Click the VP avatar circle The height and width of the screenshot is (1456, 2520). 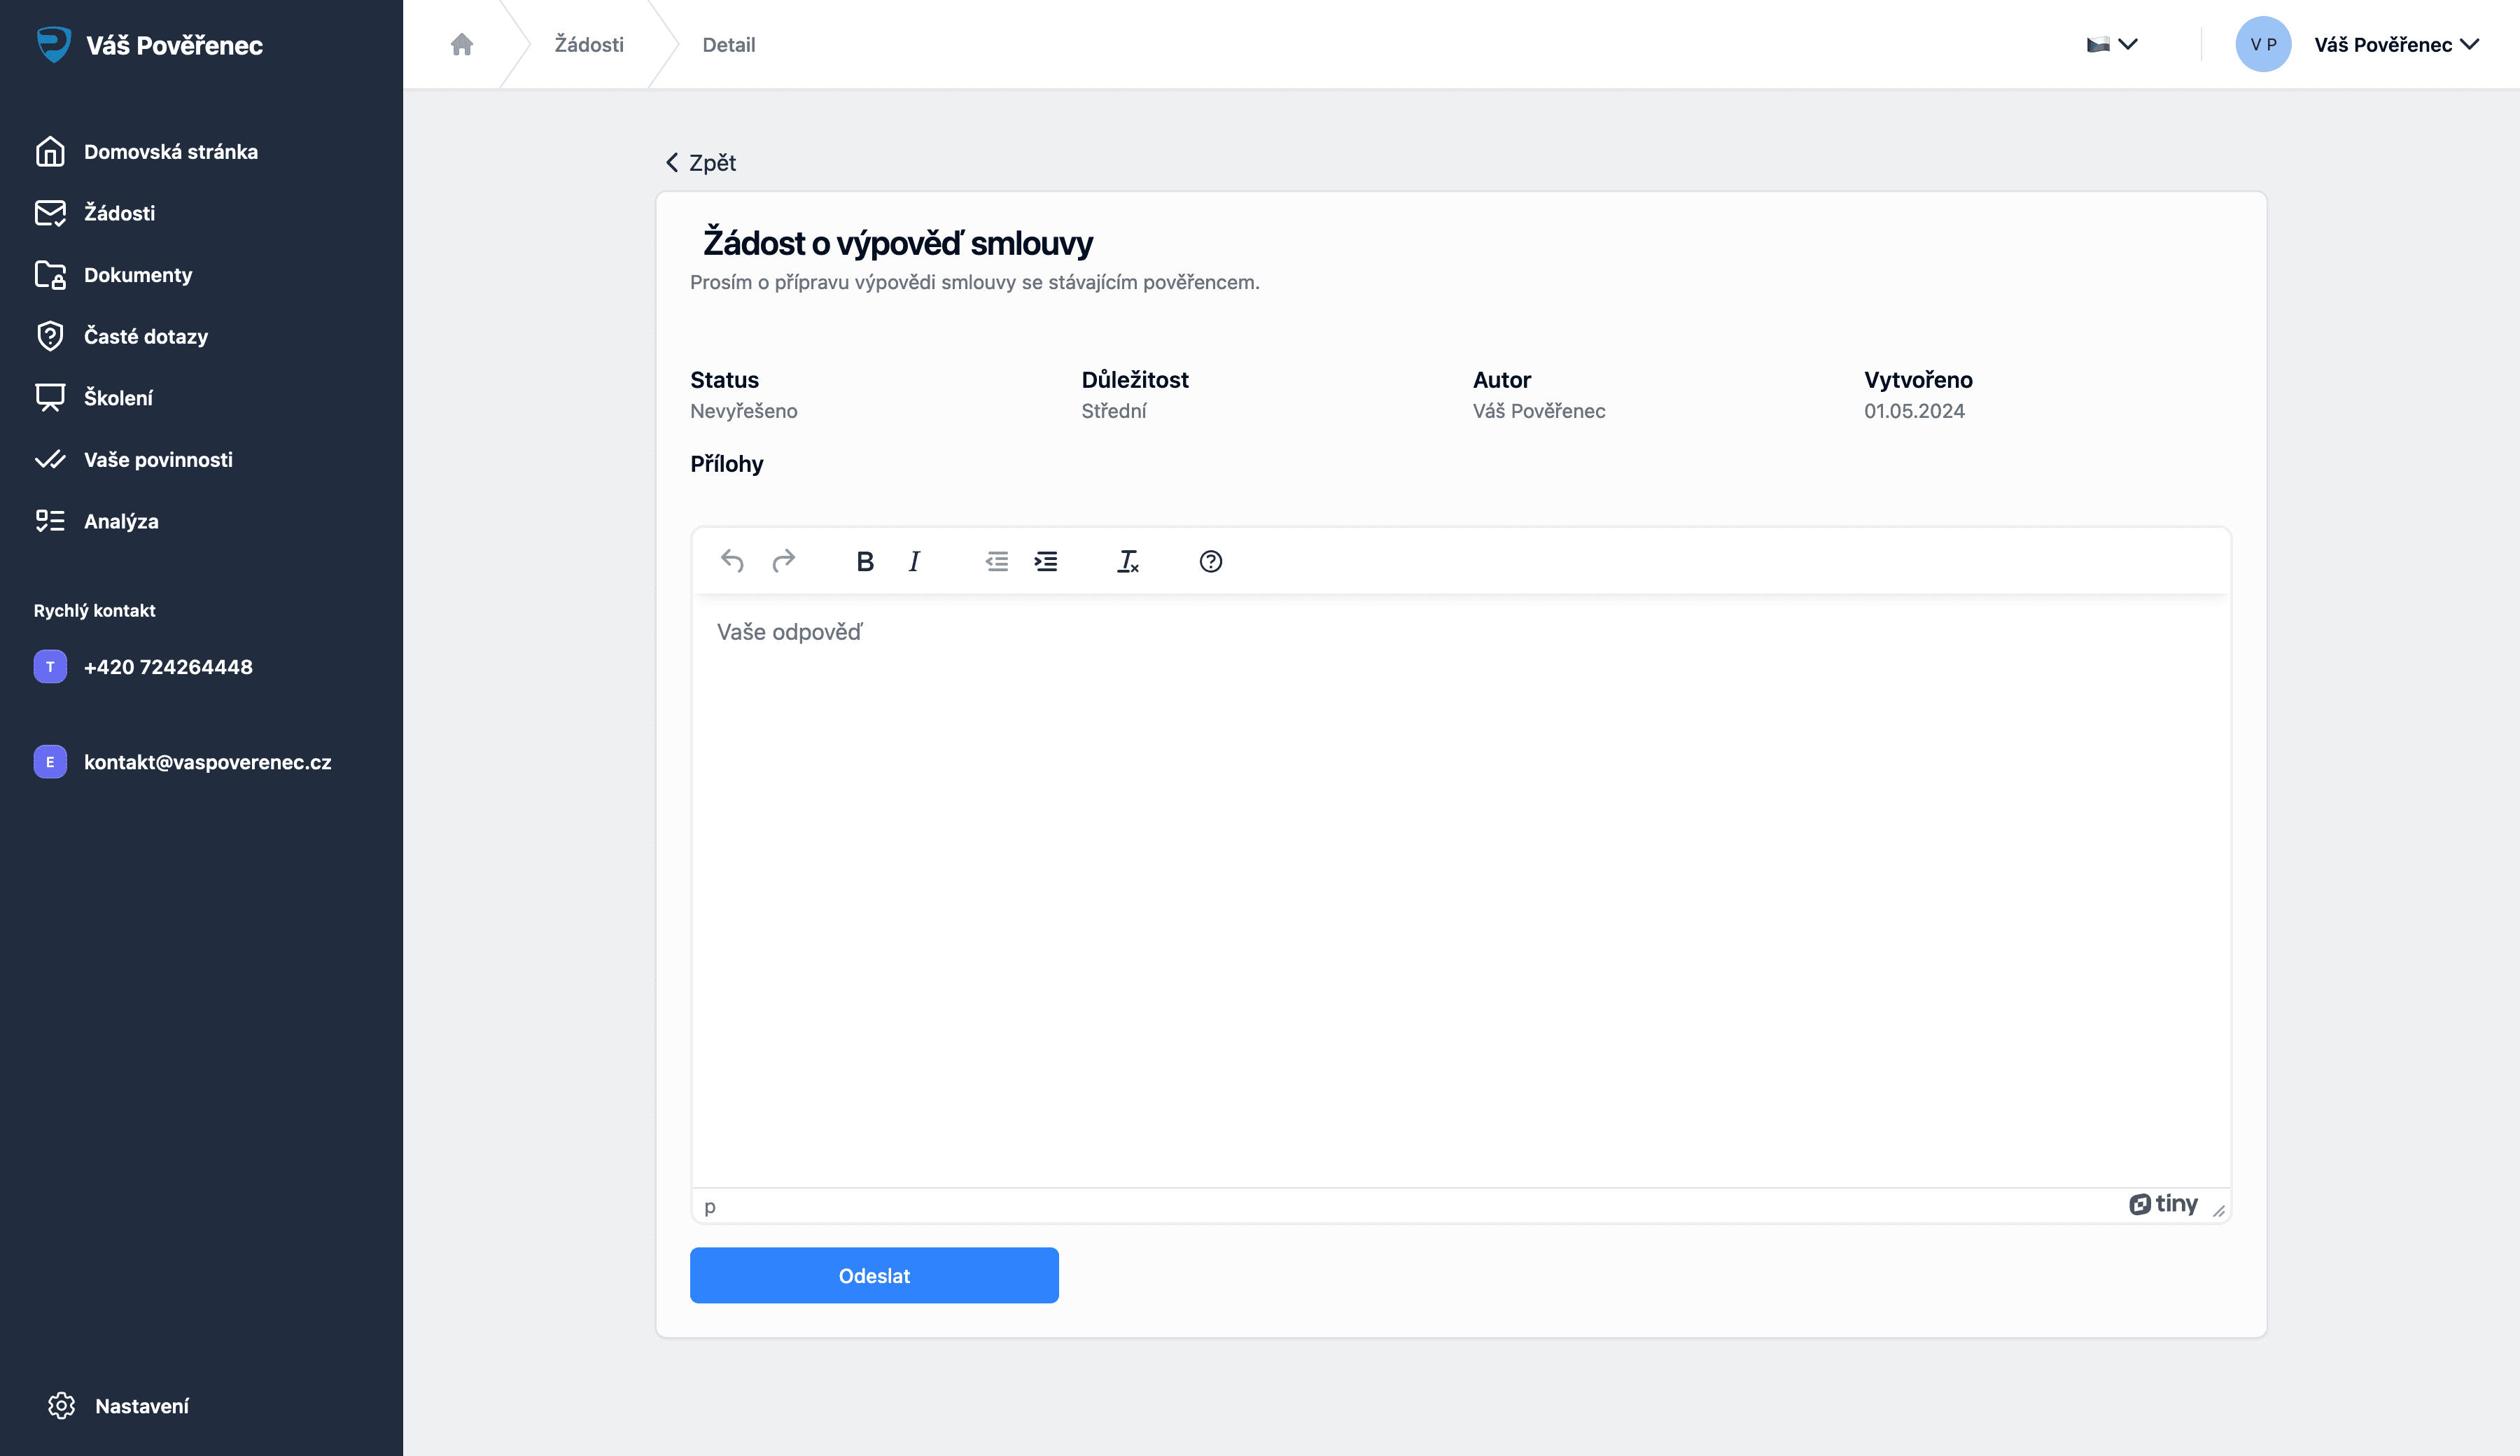[2263, 44]
